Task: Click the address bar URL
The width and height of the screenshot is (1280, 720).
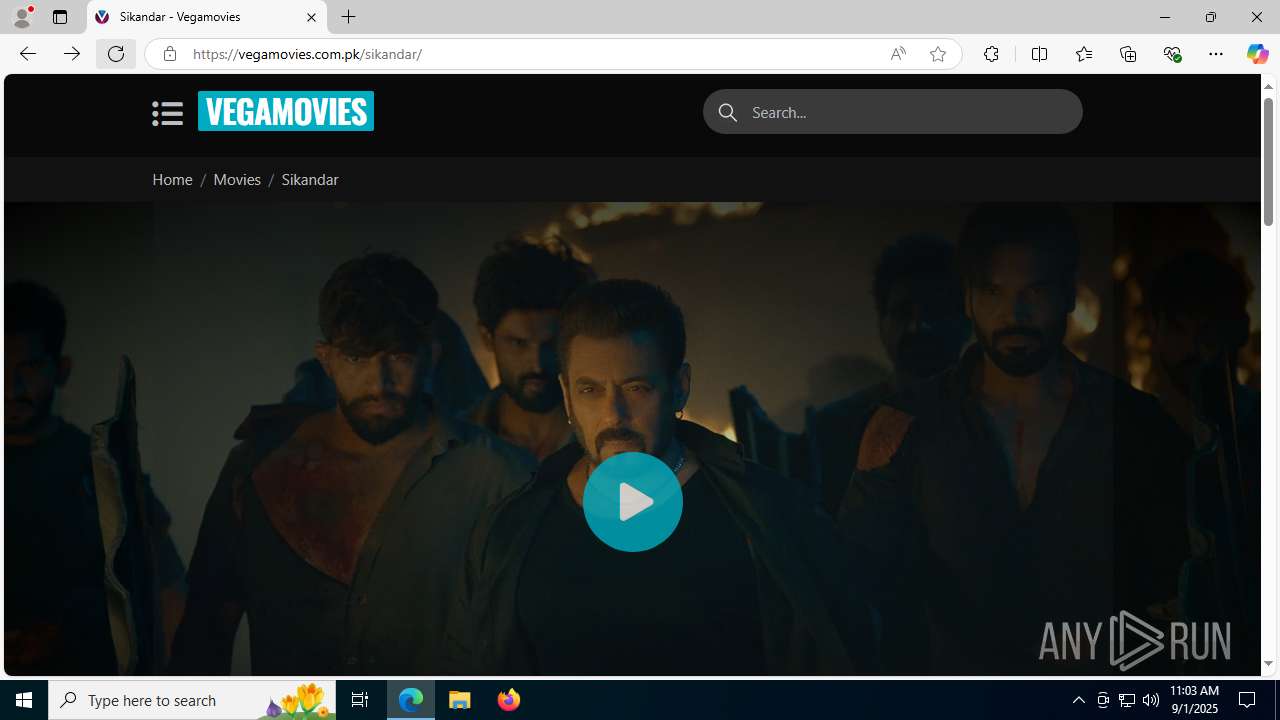Action: [x=307, y=54]
